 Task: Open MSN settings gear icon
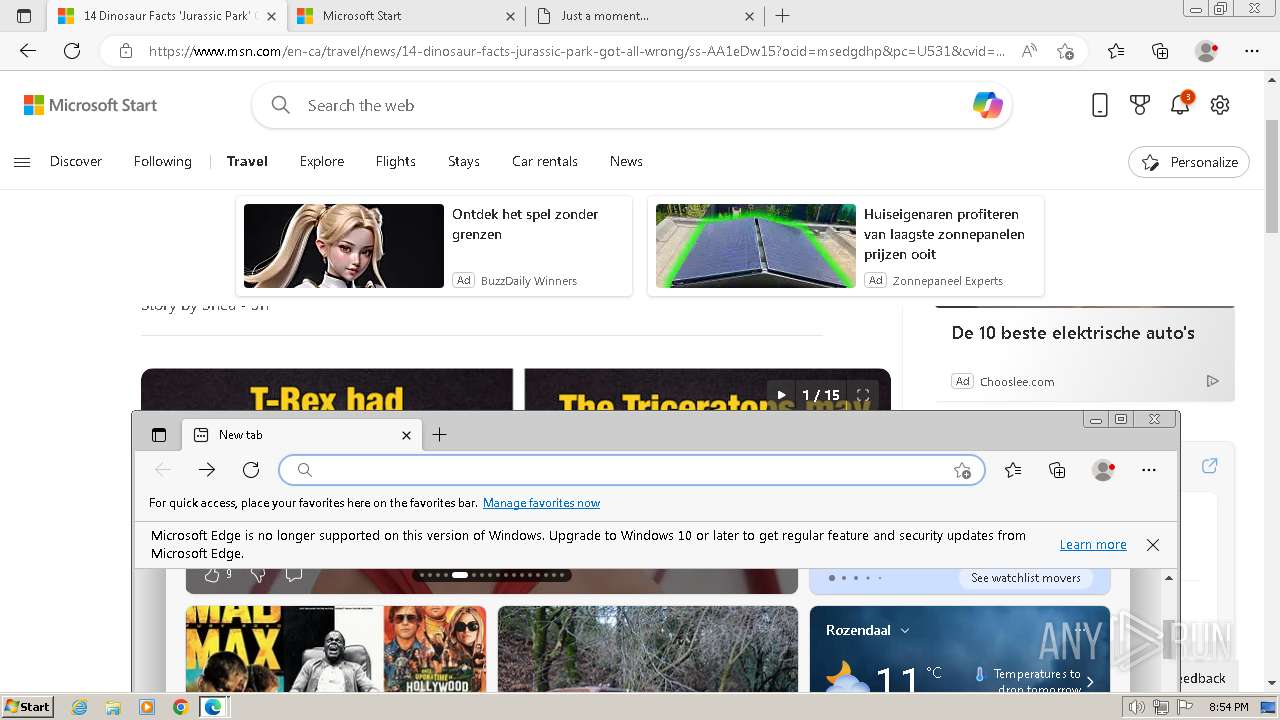click(1220, 105)
